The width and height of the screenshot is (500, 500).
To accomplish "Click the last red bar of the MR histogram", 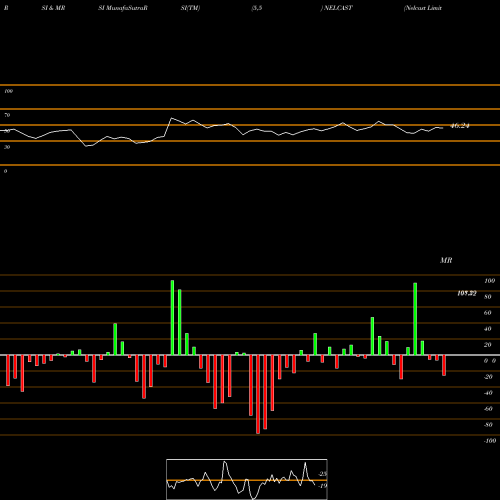I will (x=444, y=366).
